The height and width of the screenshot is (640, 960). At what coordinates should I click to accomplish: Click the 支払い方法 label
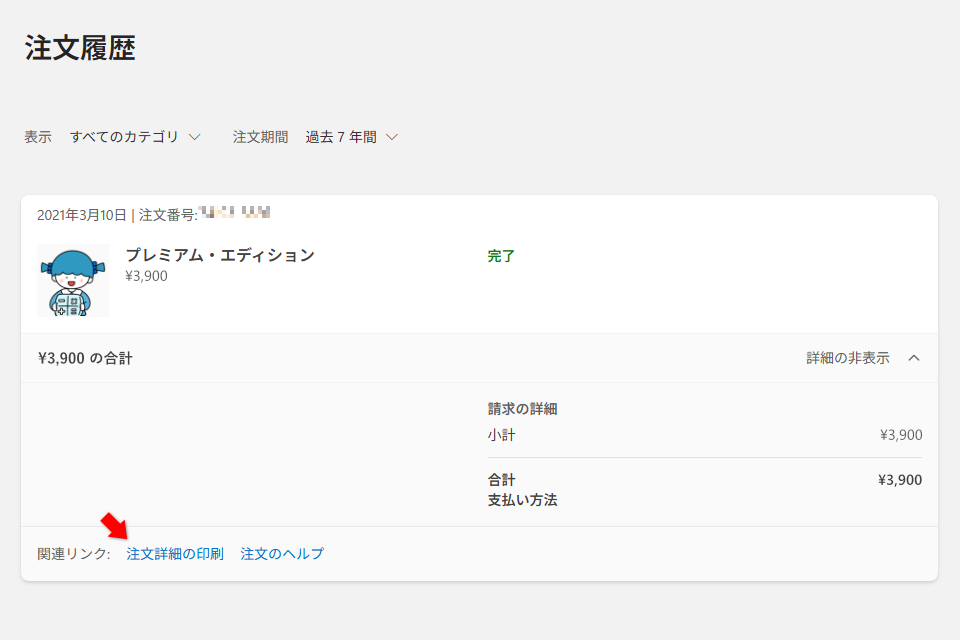tap(522, 500)
